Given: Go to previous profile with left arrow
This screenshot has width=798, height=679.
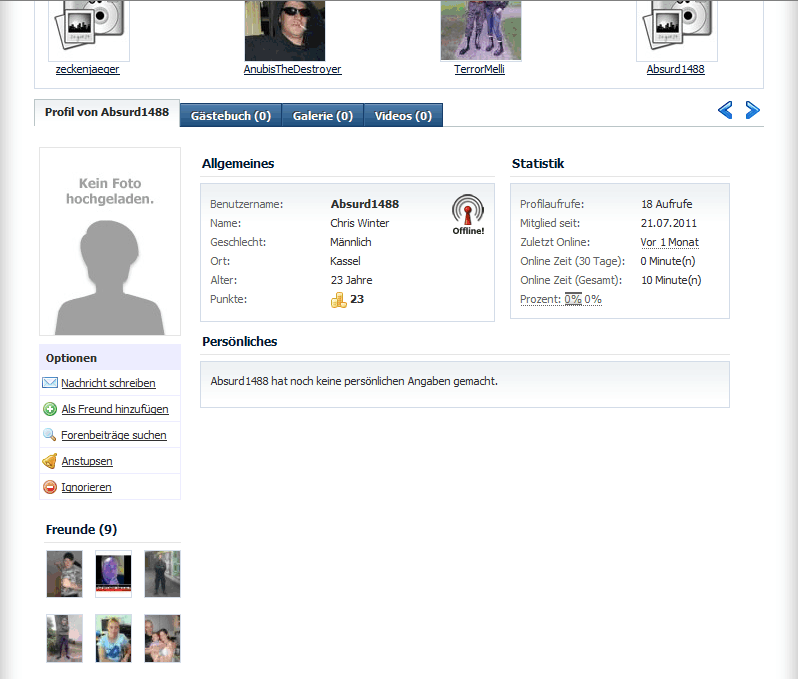Looking at the screenshot, I should pyautogui.click(x=725, y=110).
